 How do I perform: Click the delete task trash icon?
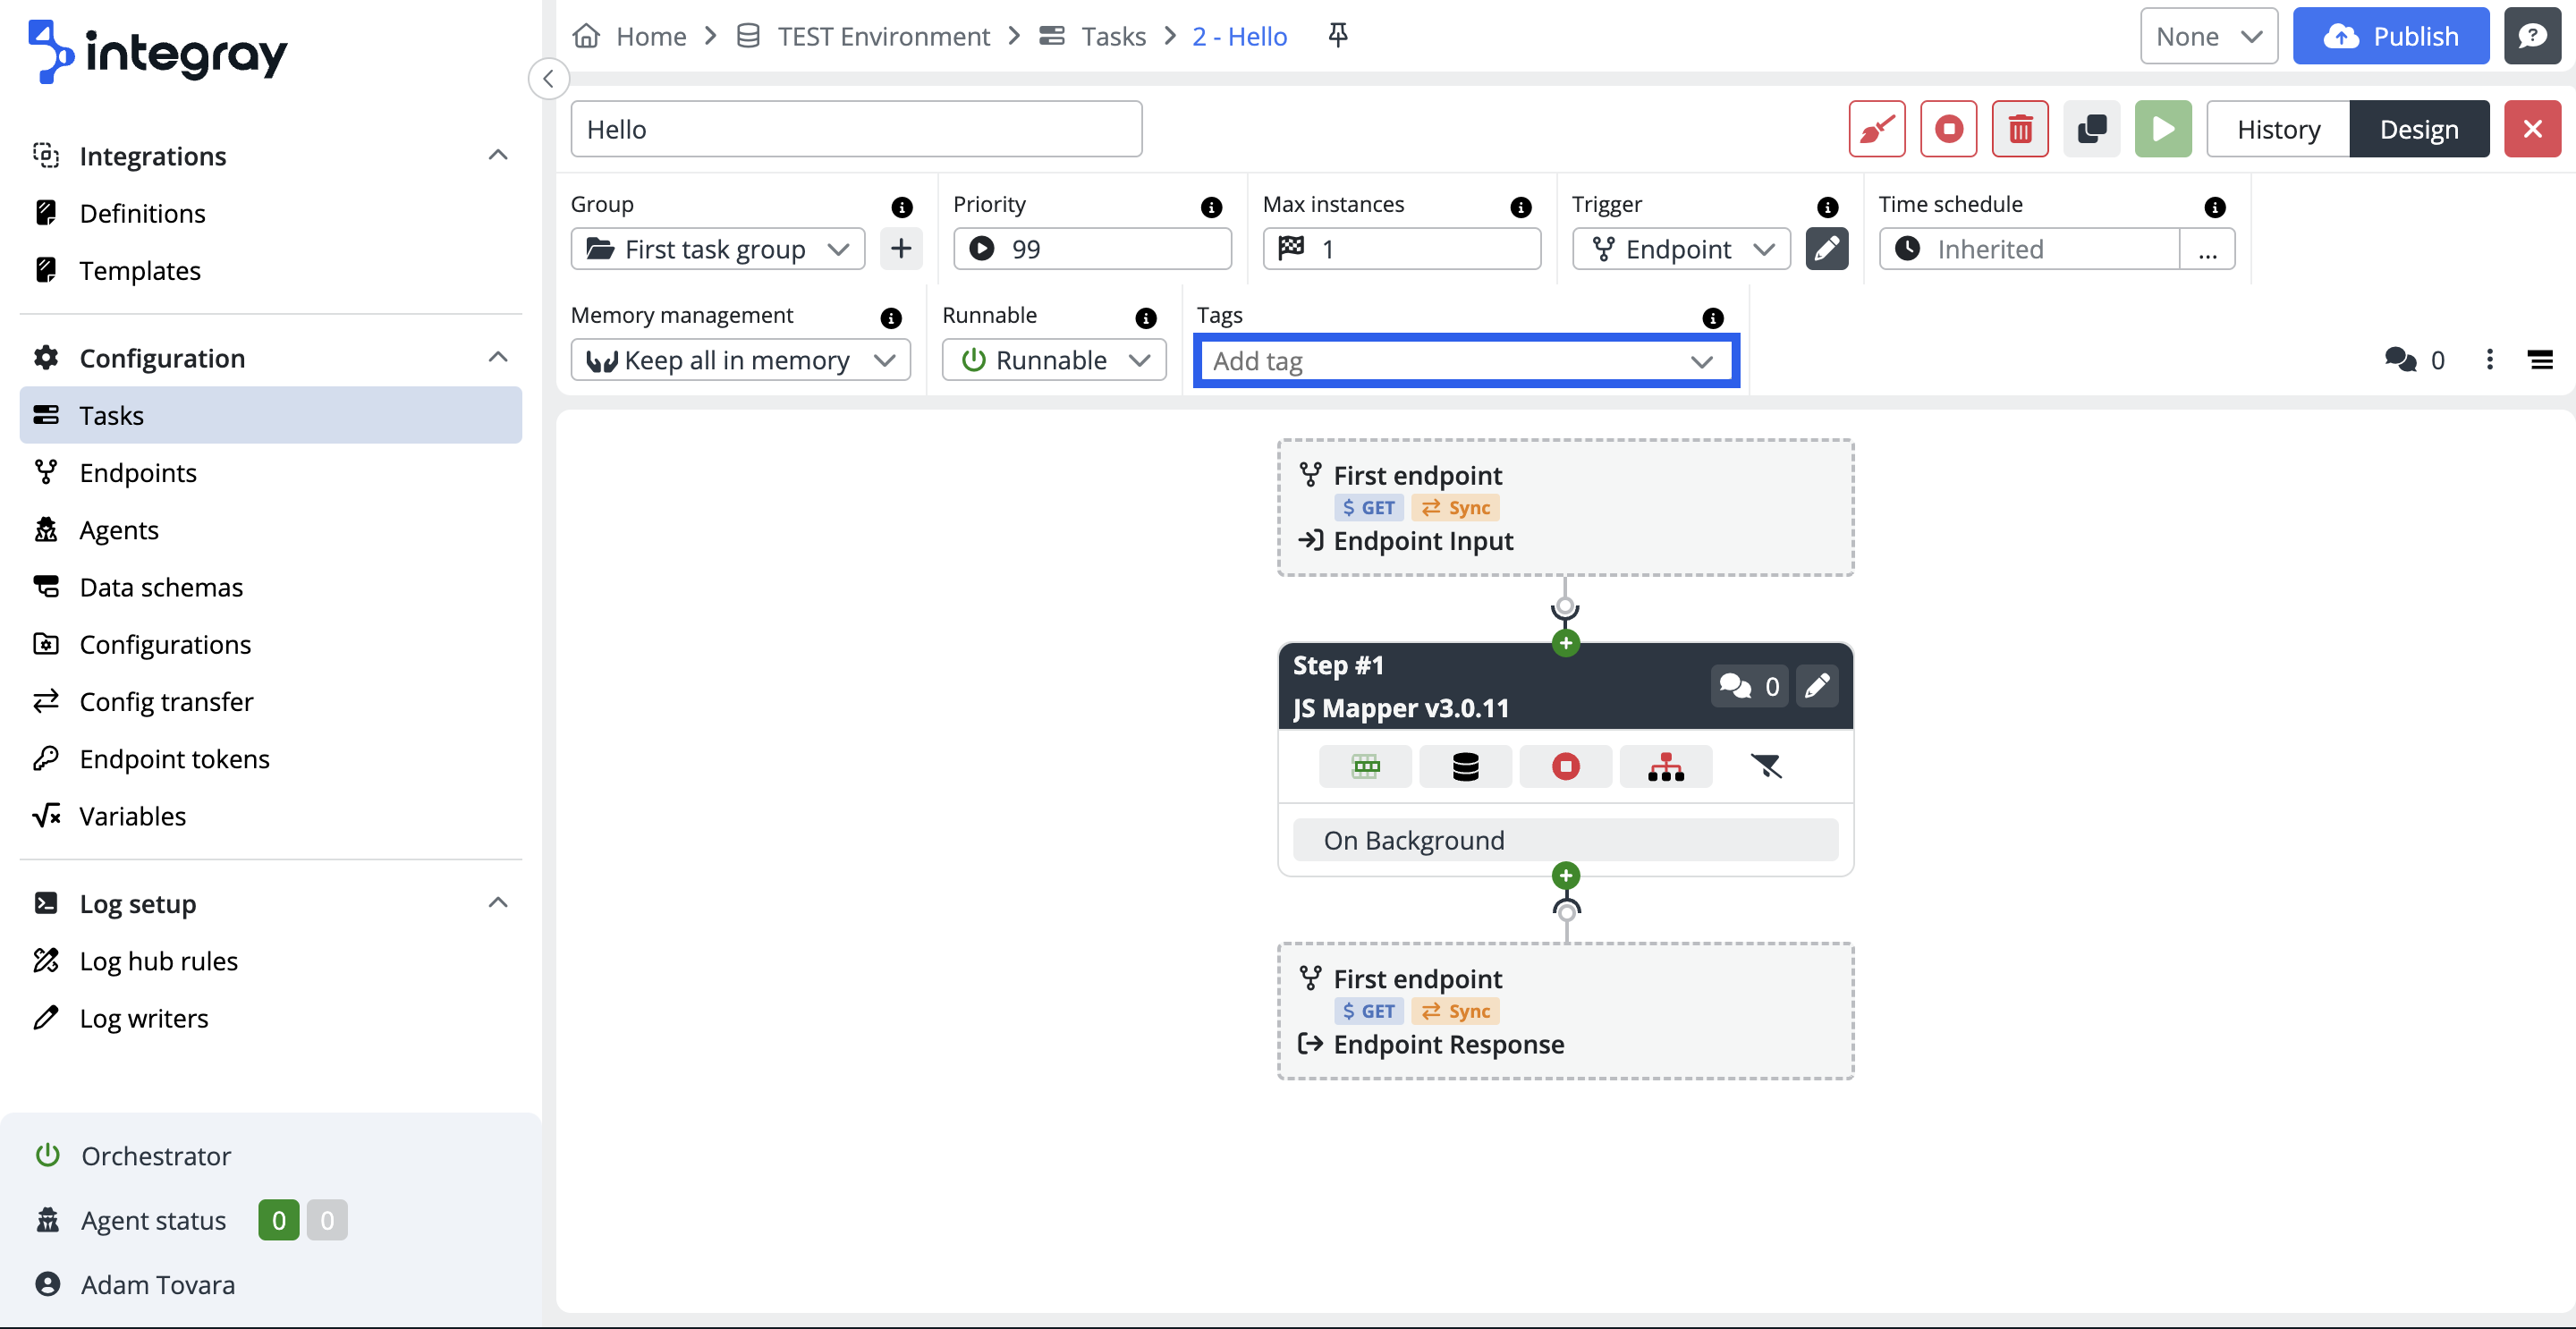[2020, 128]
